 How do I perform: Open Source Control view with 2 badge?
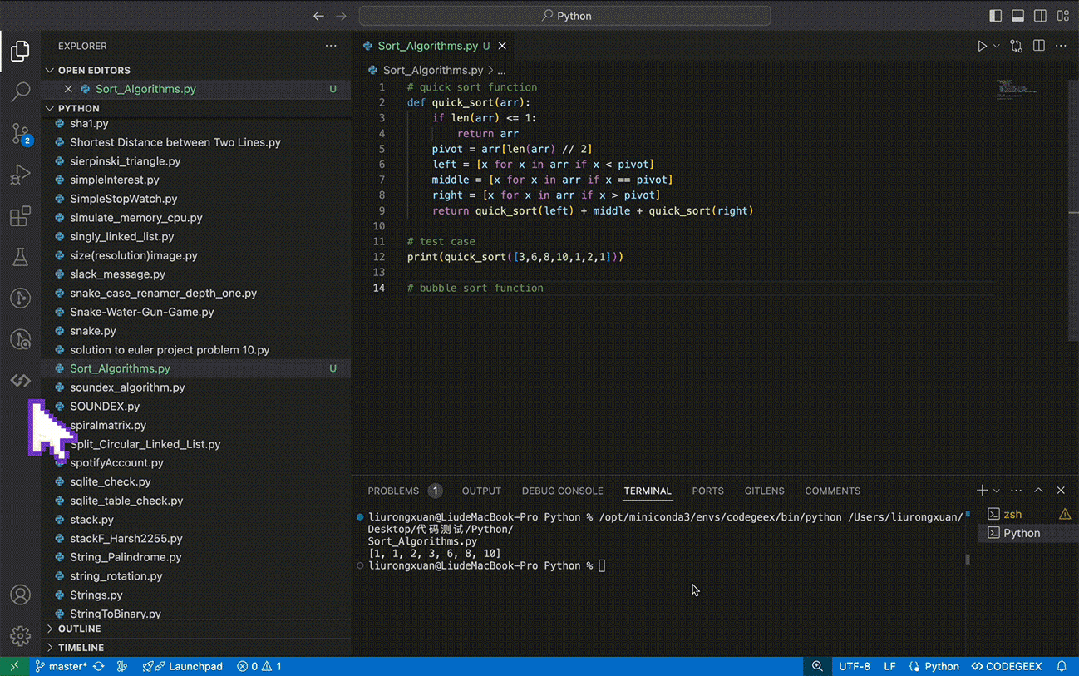(20, 134)
